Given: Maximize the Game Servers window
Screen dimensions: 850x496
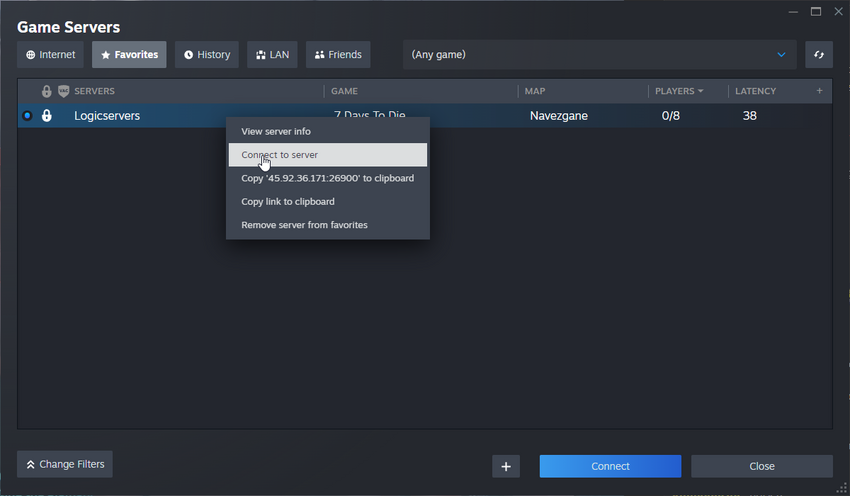Looking at the screenshot, I should pos(815,11).
